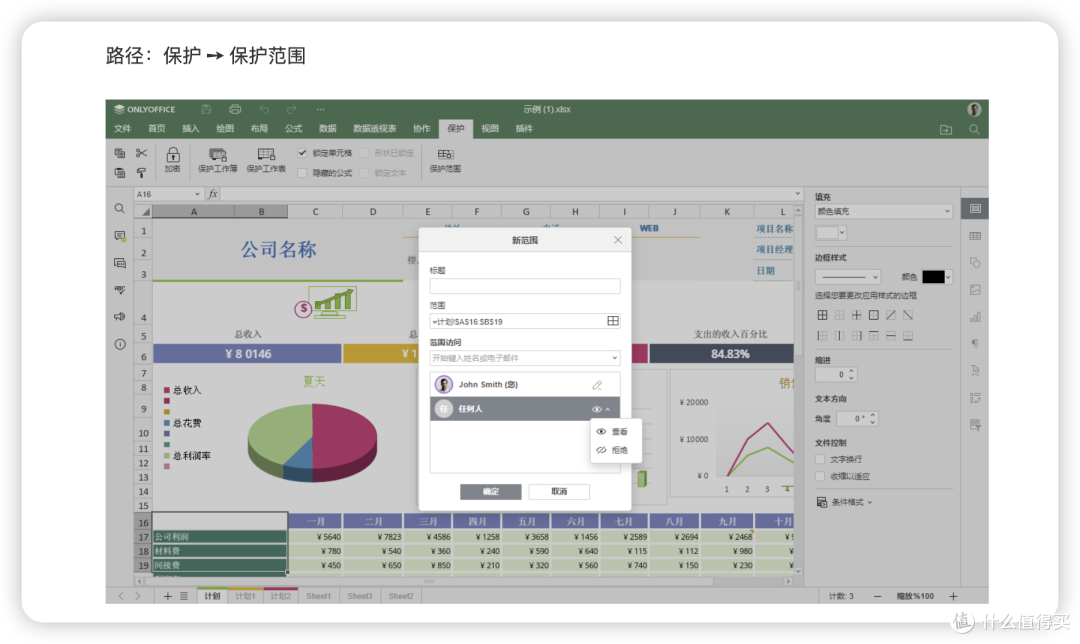Open the 文件 menu tab
This screenshot has width=1080, height=644.
click(123, 129)
